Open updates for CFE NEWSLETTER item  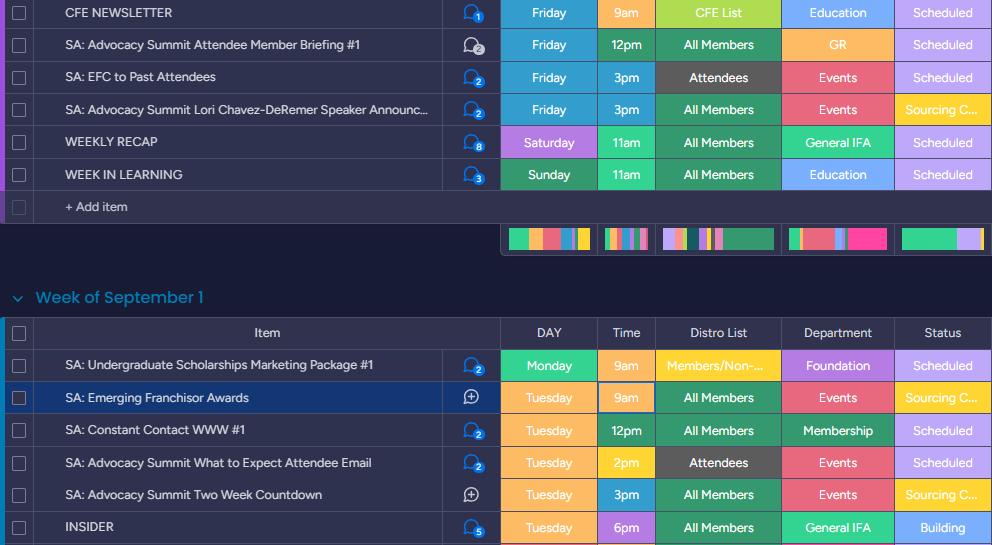pos(472,13)
